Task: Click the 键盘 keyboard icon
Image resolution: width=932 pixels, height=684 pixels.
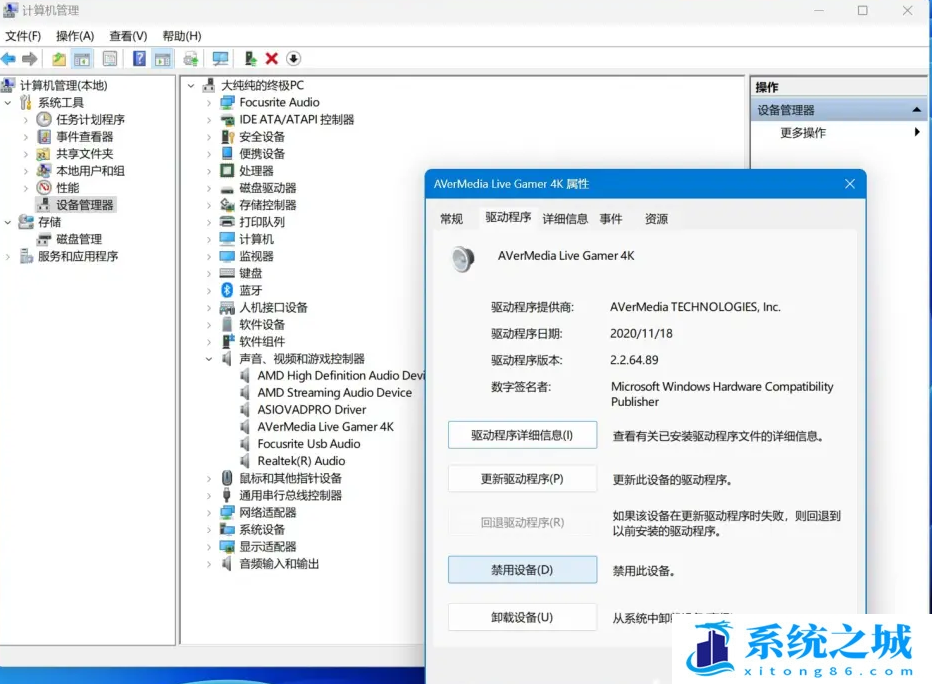Action: (227, 273)
